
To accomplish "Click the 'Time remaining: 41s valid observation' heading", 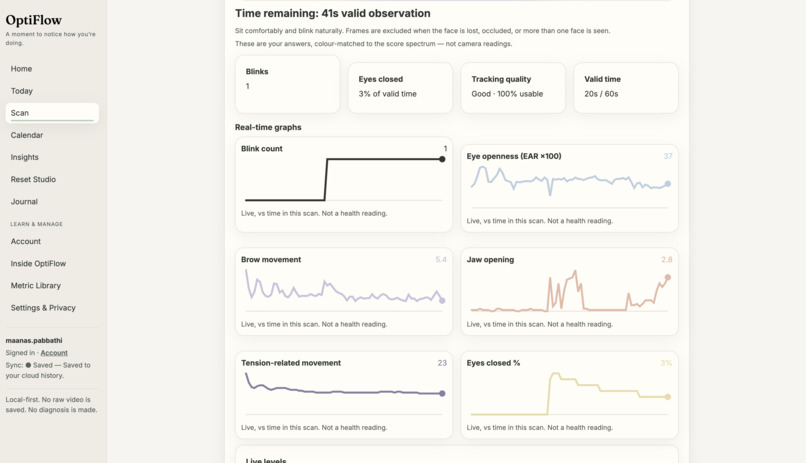I will pyautogui.click(x=333, y=13).
